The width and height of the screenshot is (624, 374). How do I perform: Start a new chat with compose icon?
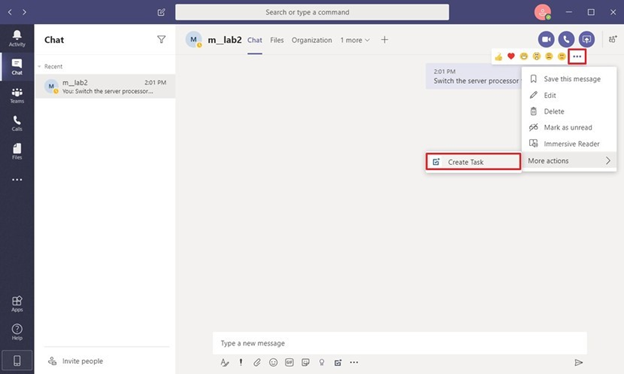tap(161, 12)
